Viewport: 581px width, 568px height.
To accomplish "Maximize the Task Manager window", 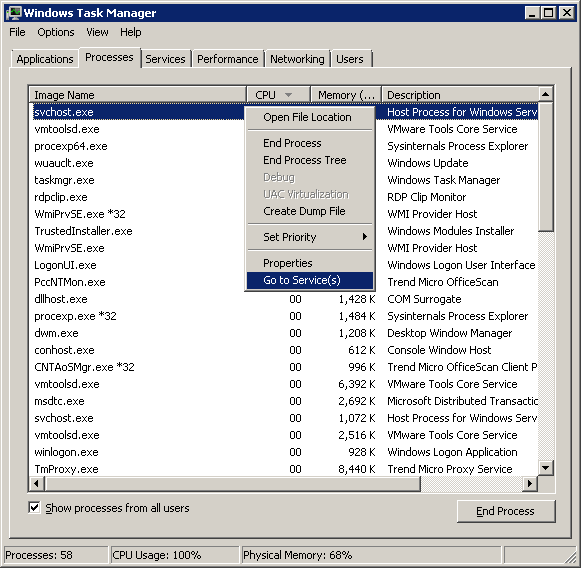I will click(549, 13).
